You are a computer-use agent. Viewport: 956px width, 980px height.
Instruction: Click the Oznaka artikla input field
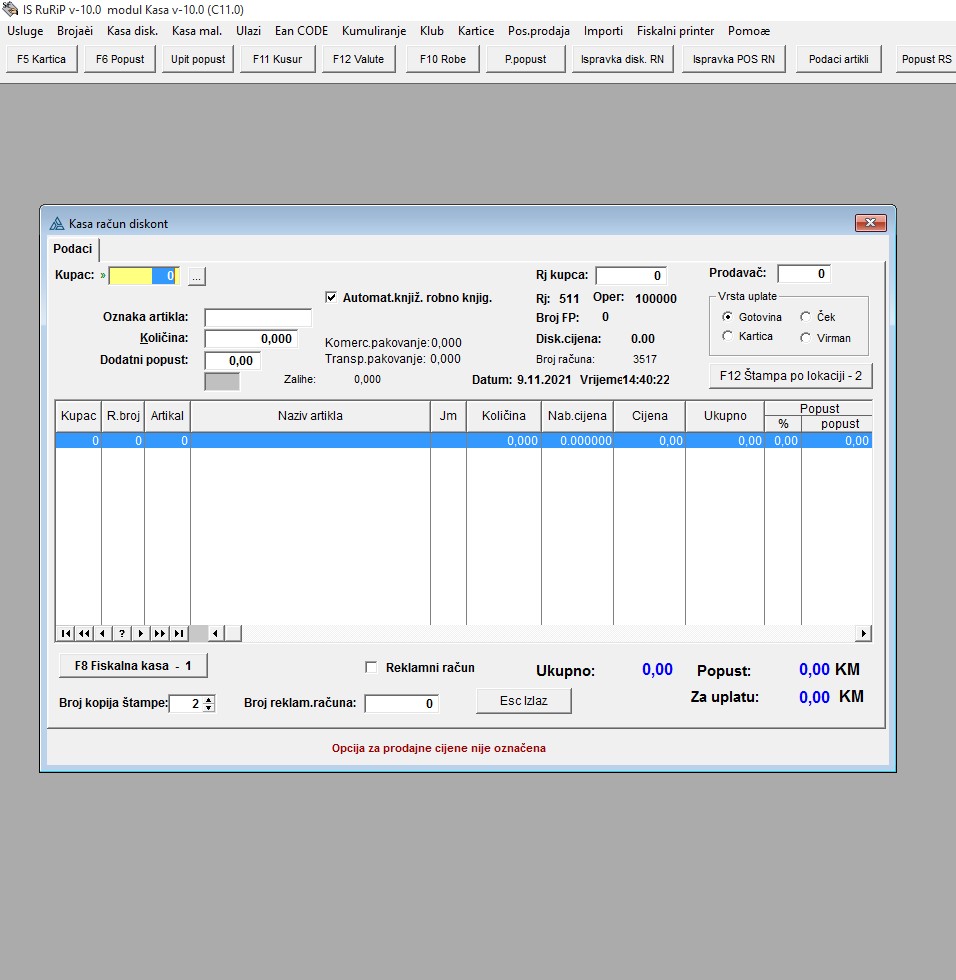pyautogui.click(x=258, y=317)
